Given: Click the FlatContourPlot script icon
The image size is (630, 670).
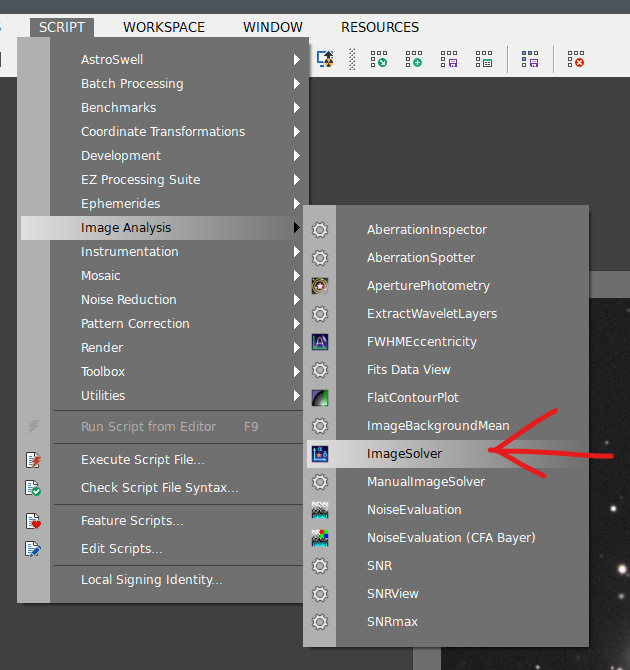Looking at the screenshot, I should coord(320,398).
